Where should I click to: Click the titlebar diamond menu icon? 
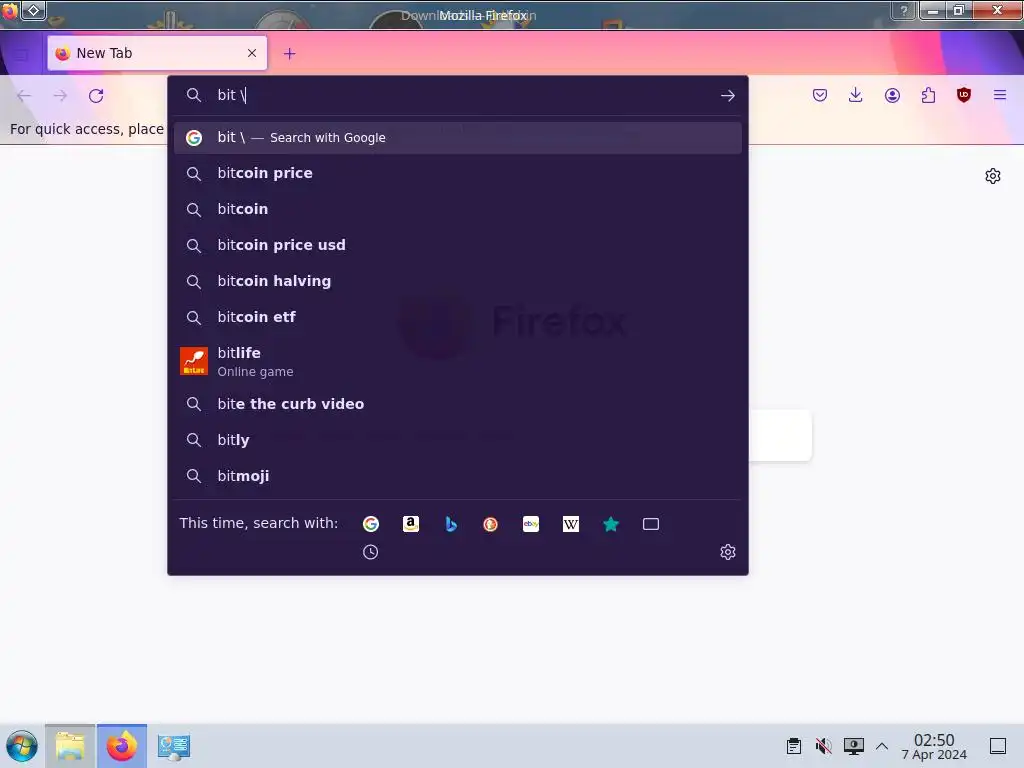pyautogui.click(x=33, y=10)
